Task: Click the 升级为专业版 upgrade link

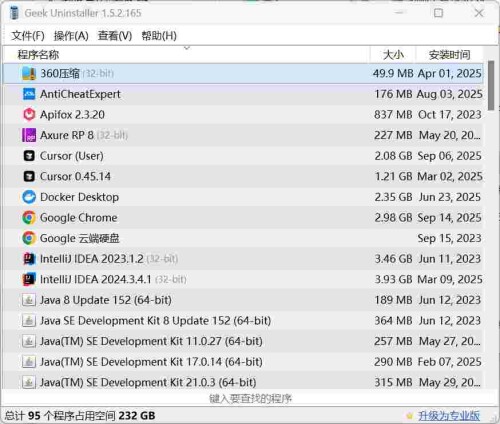Action: pos(449,416)
